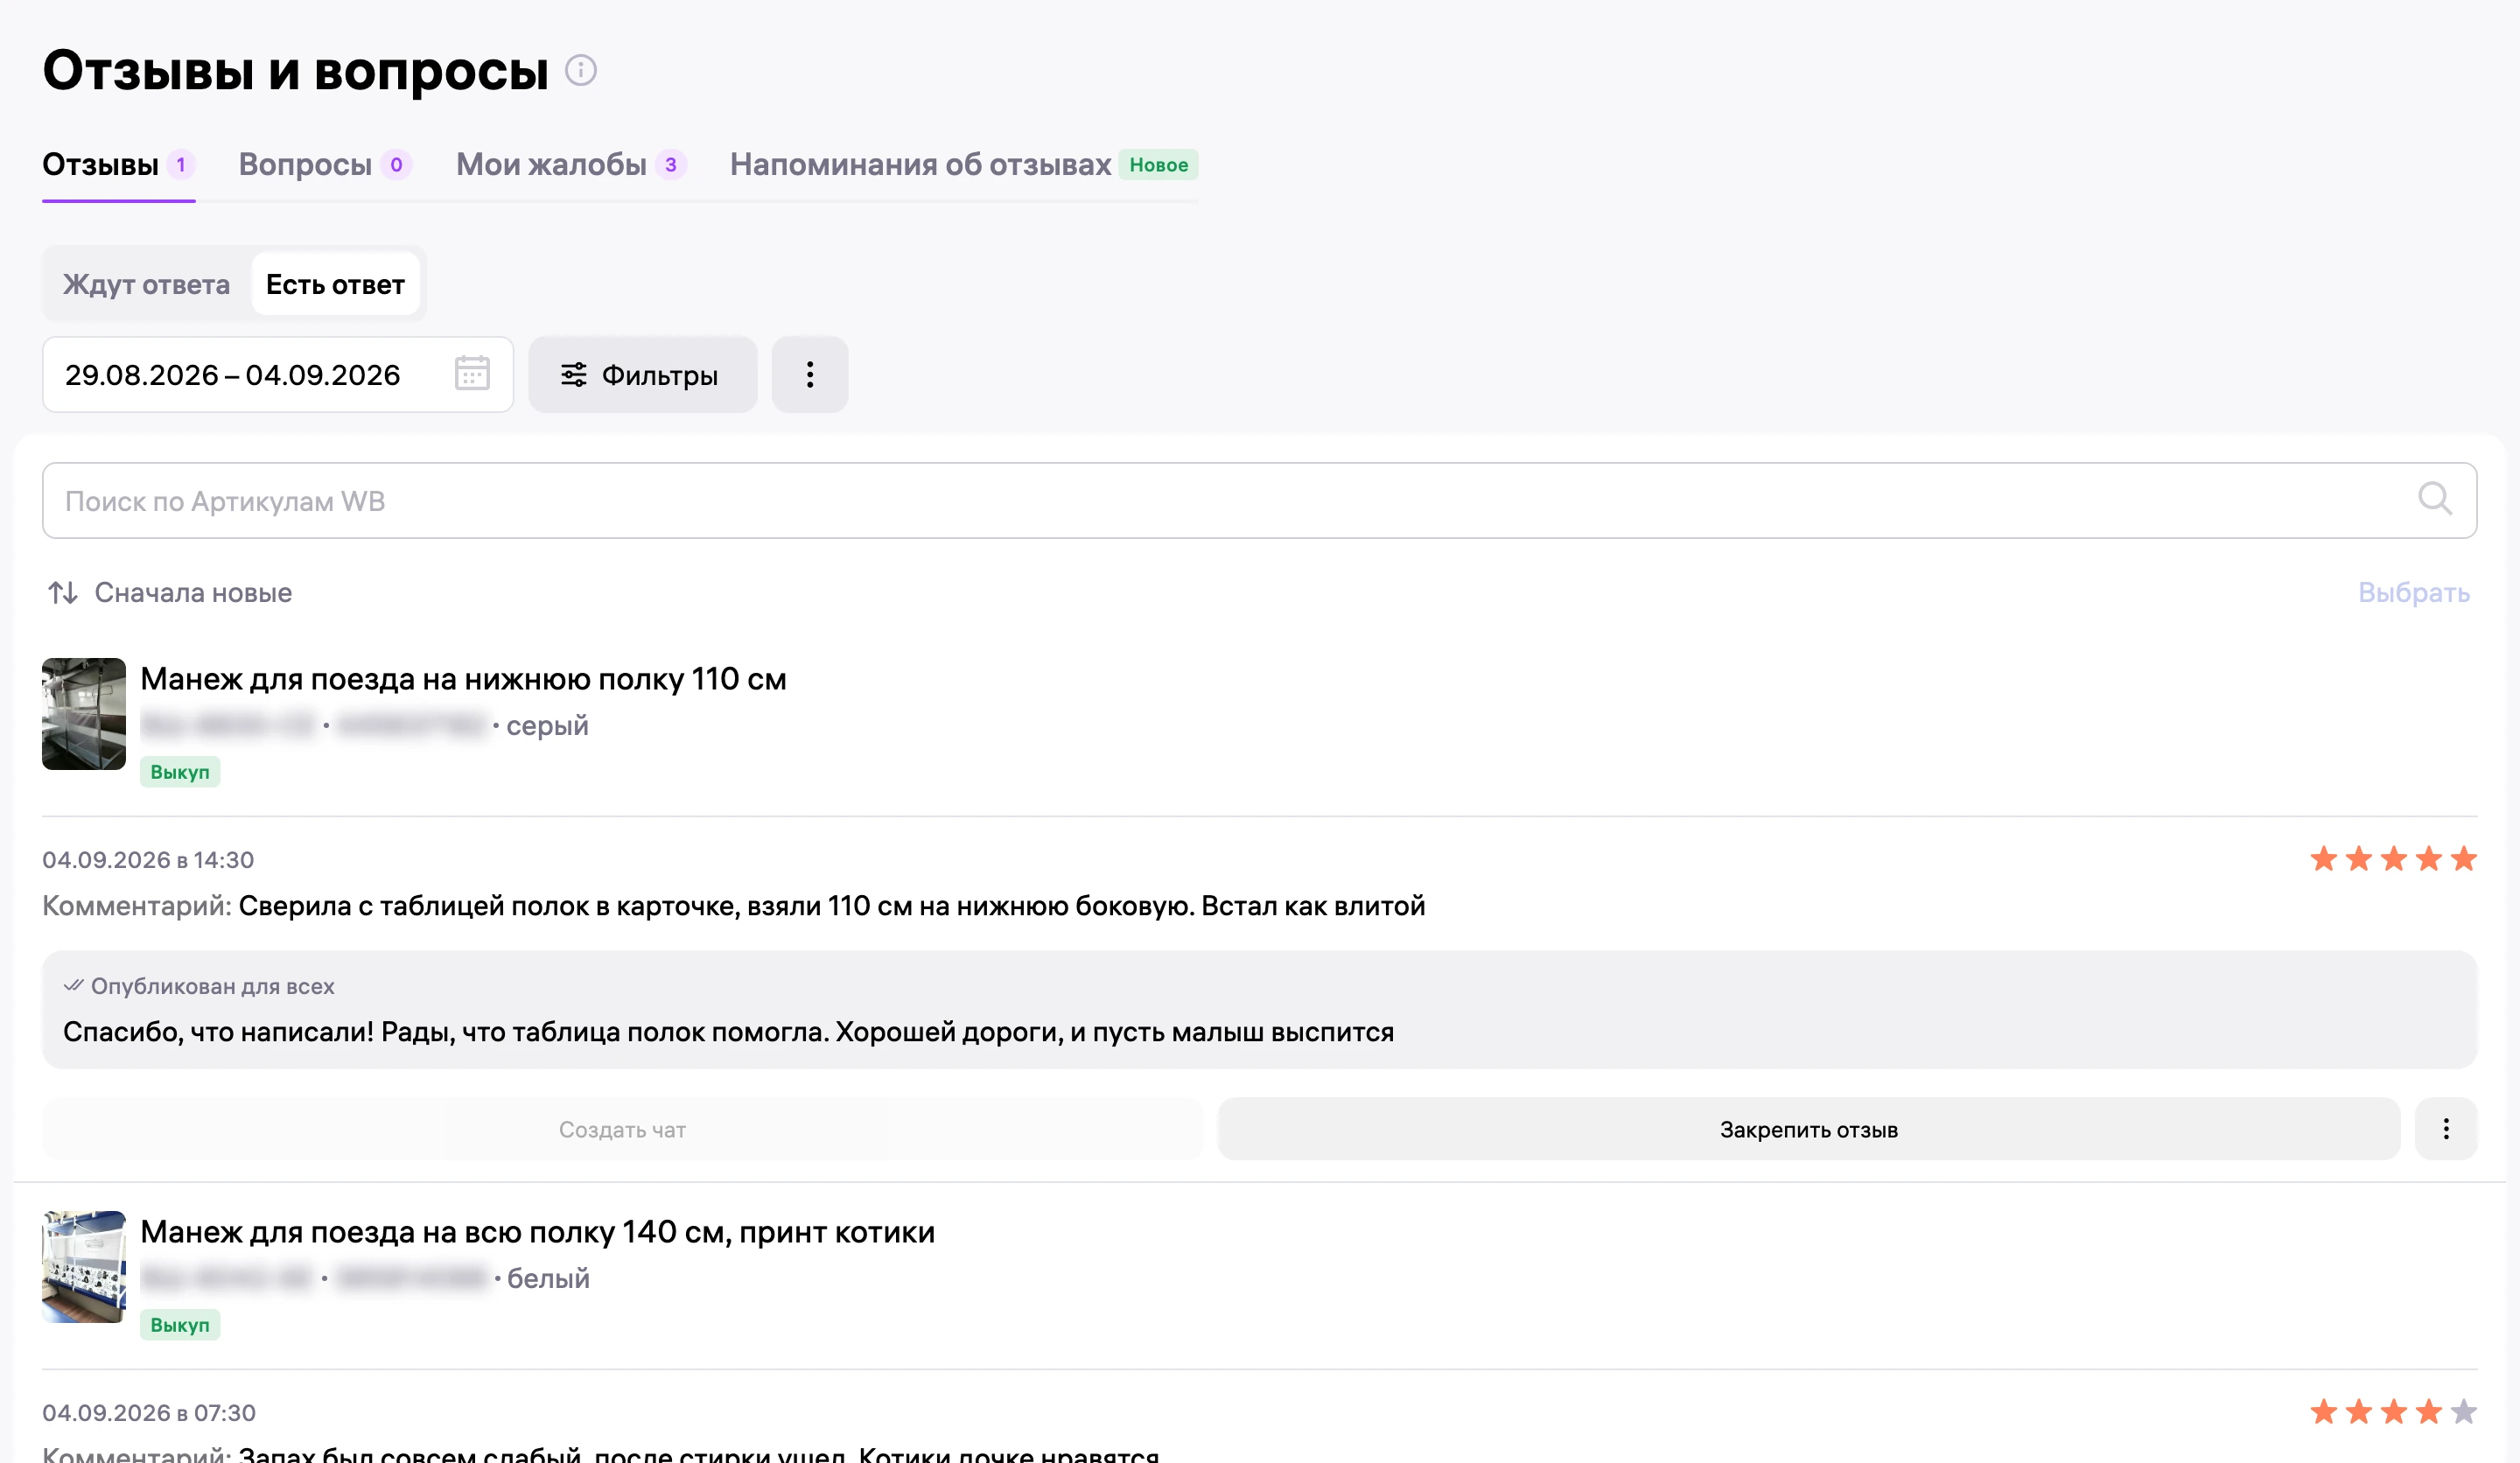Open the calendar date picker icon
Screen dimensions: 2520x1463
(472, 374)
